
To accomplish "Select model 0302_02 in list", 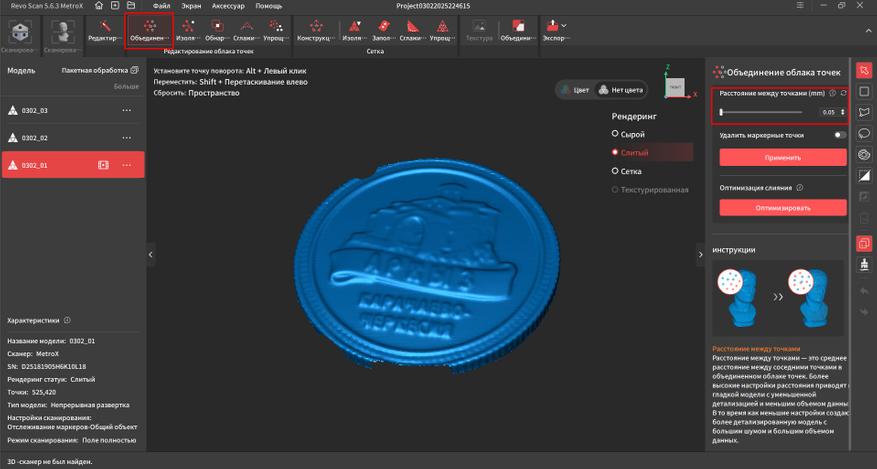I will point(73,138).
